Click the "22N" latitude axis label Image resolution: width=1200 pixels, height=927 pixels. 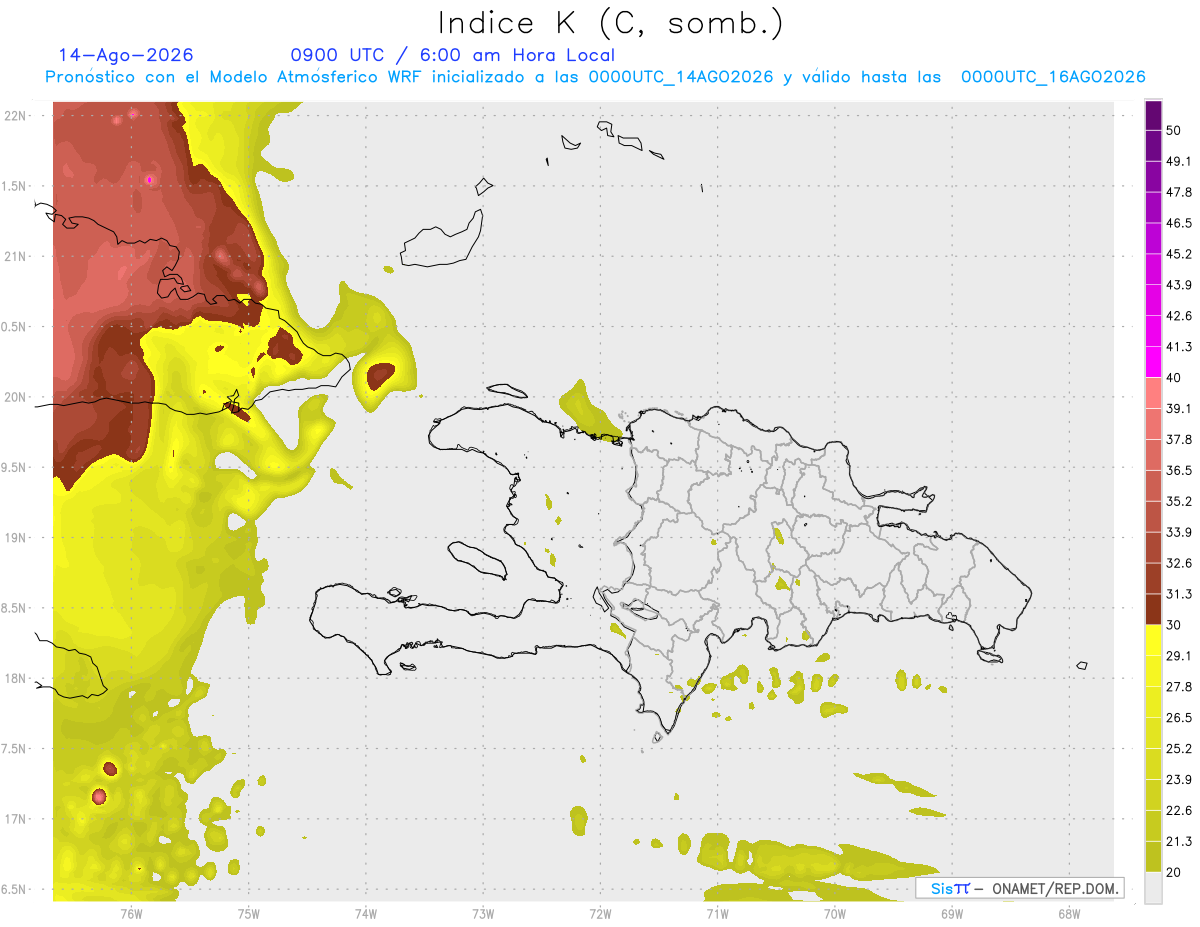[x=15, y=115]
